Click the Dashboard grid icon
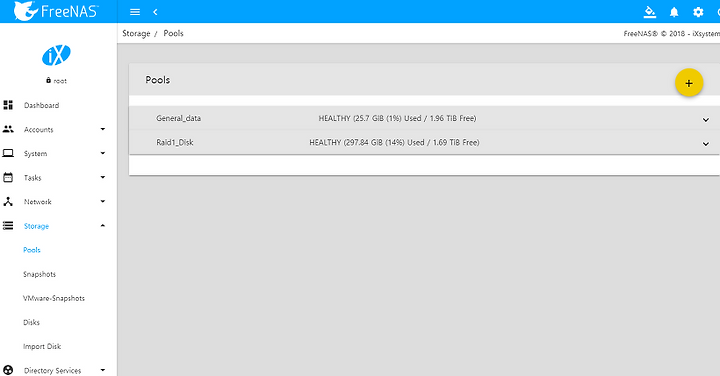This screenshot has width=720, height=376. pyautogui.click(x=8, y=105)
